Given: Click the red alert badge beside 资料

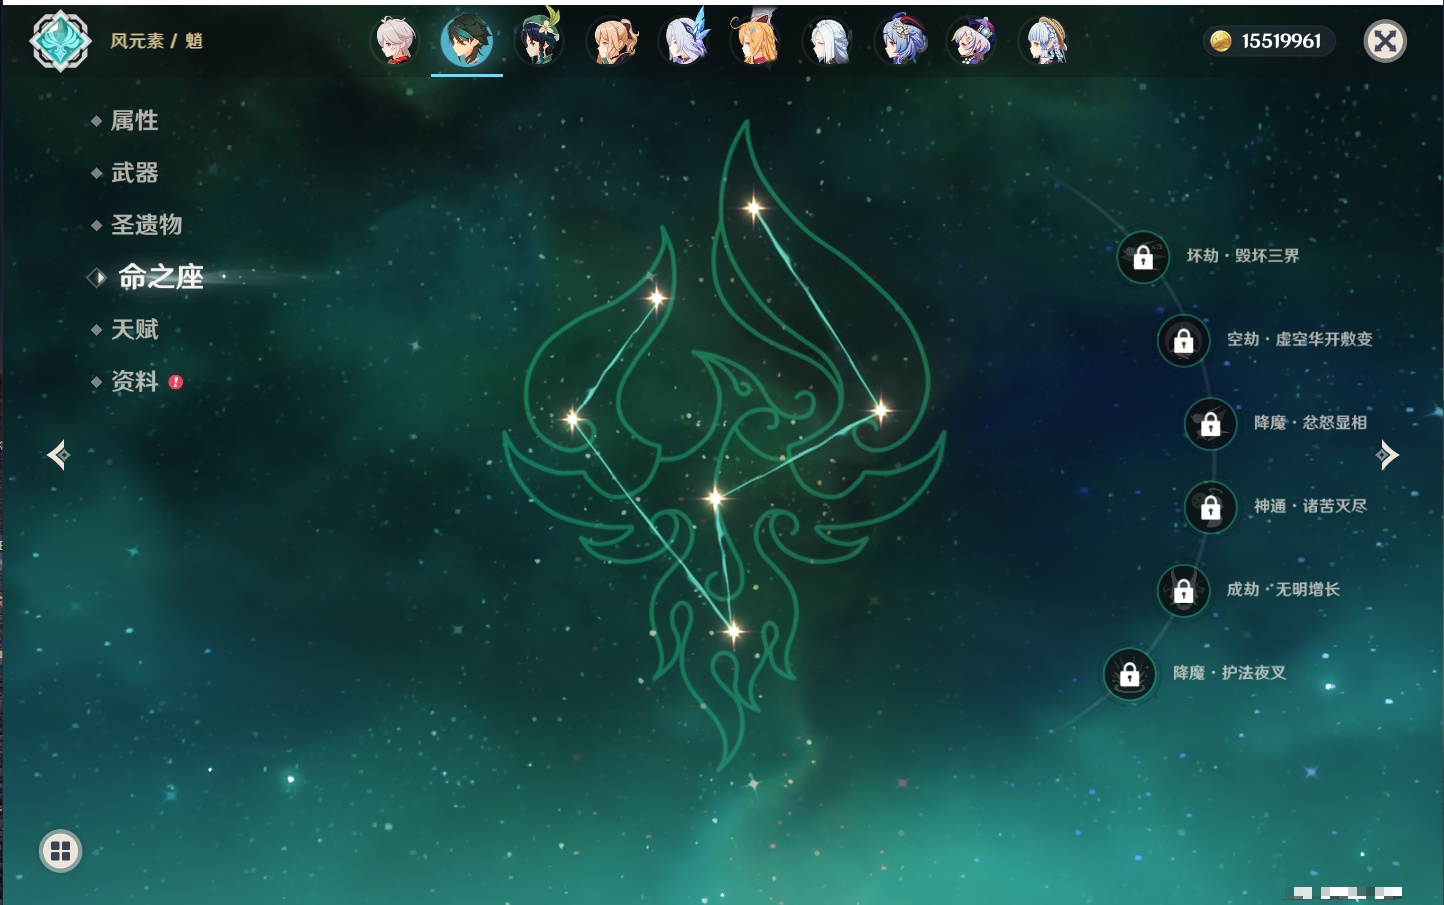Looking at the screenshot, I should click(x=176, y=382).
